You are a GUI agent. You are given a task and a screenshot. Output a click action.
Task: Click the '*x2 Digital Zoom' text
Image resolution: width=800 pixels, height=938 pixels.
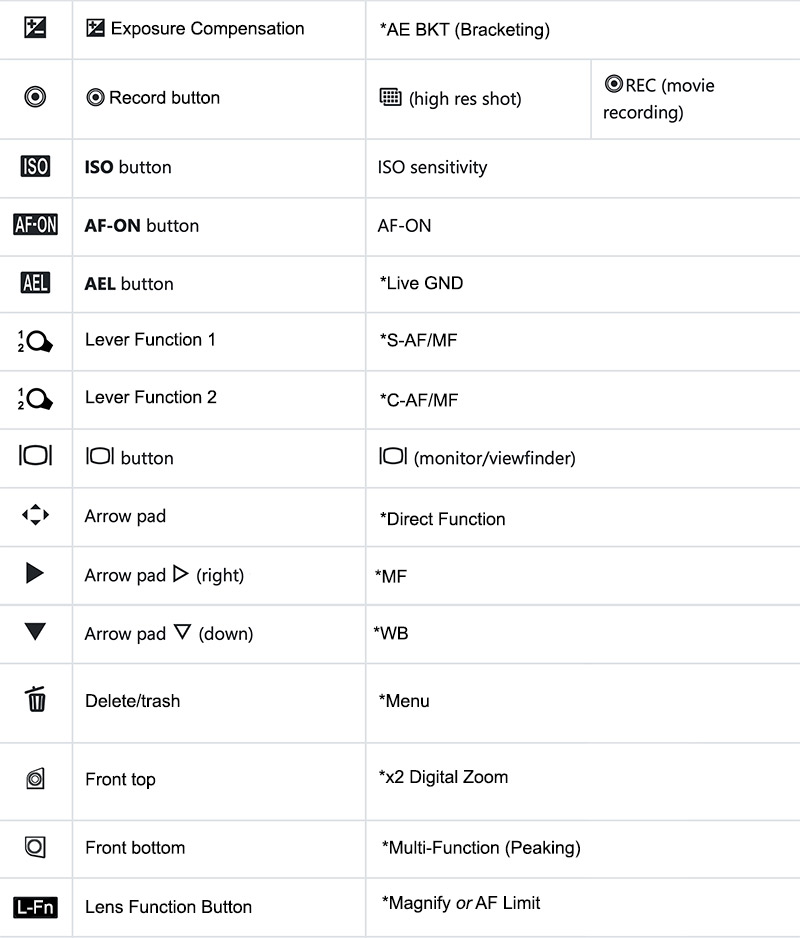(444, 777)
